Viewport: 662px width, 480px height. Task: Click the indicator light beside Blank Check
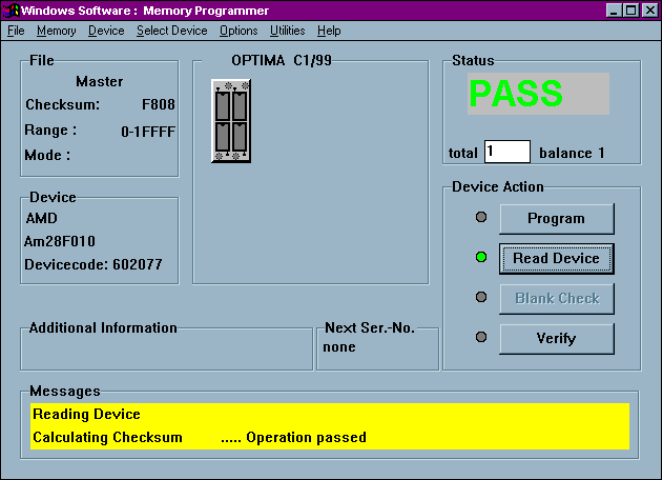pyautogui.click(x=481, y=297)
